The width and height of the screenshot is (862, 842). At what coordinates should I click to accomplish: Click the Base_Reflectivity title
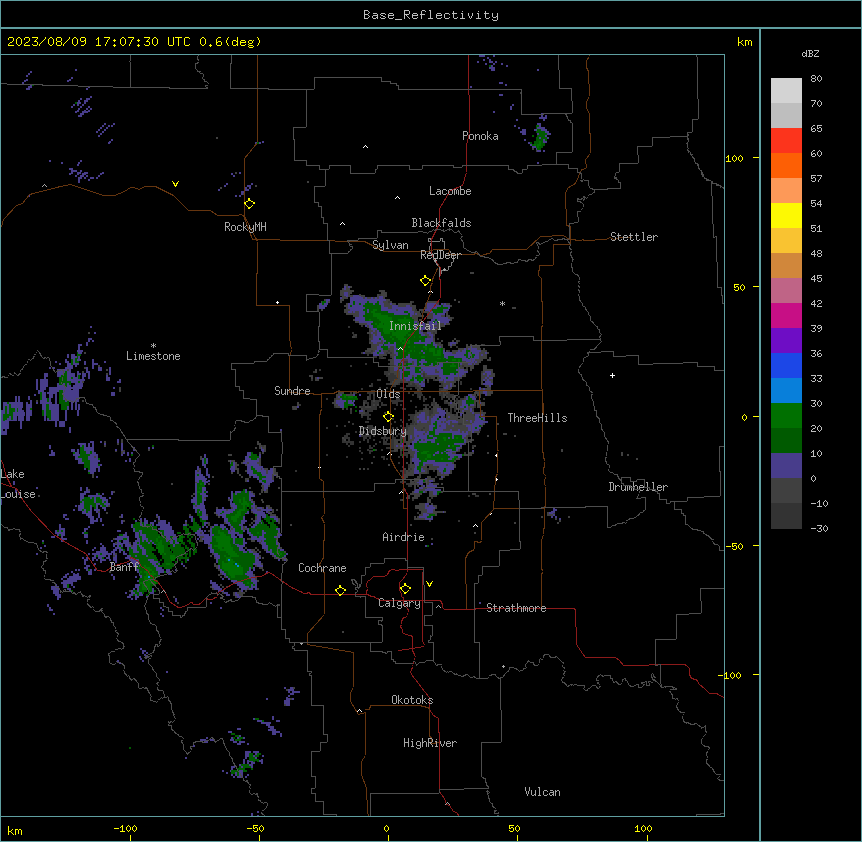(x=431, y=15)
